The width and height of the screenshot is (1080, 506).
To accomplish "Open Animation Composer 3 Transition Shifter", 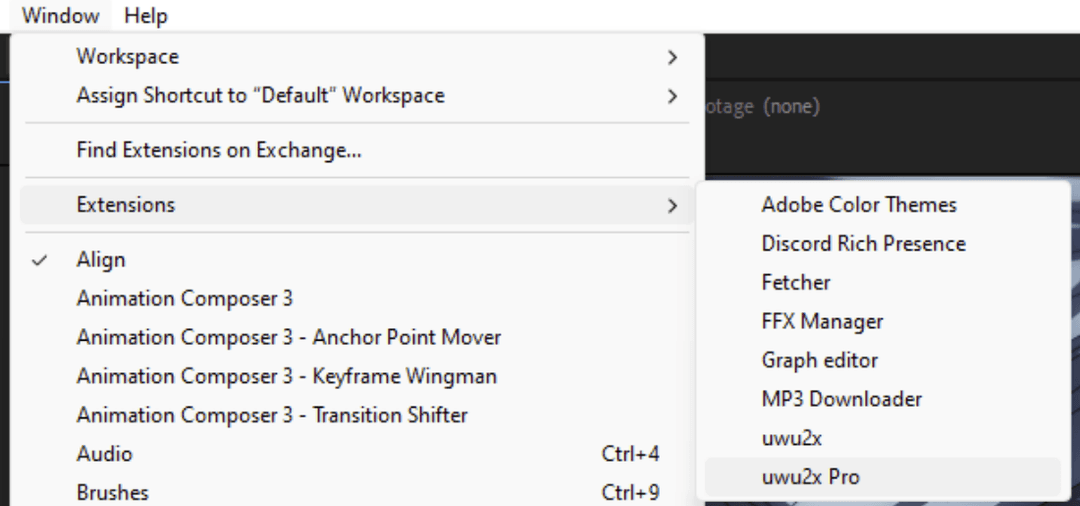I will click(x=272, y=415).
